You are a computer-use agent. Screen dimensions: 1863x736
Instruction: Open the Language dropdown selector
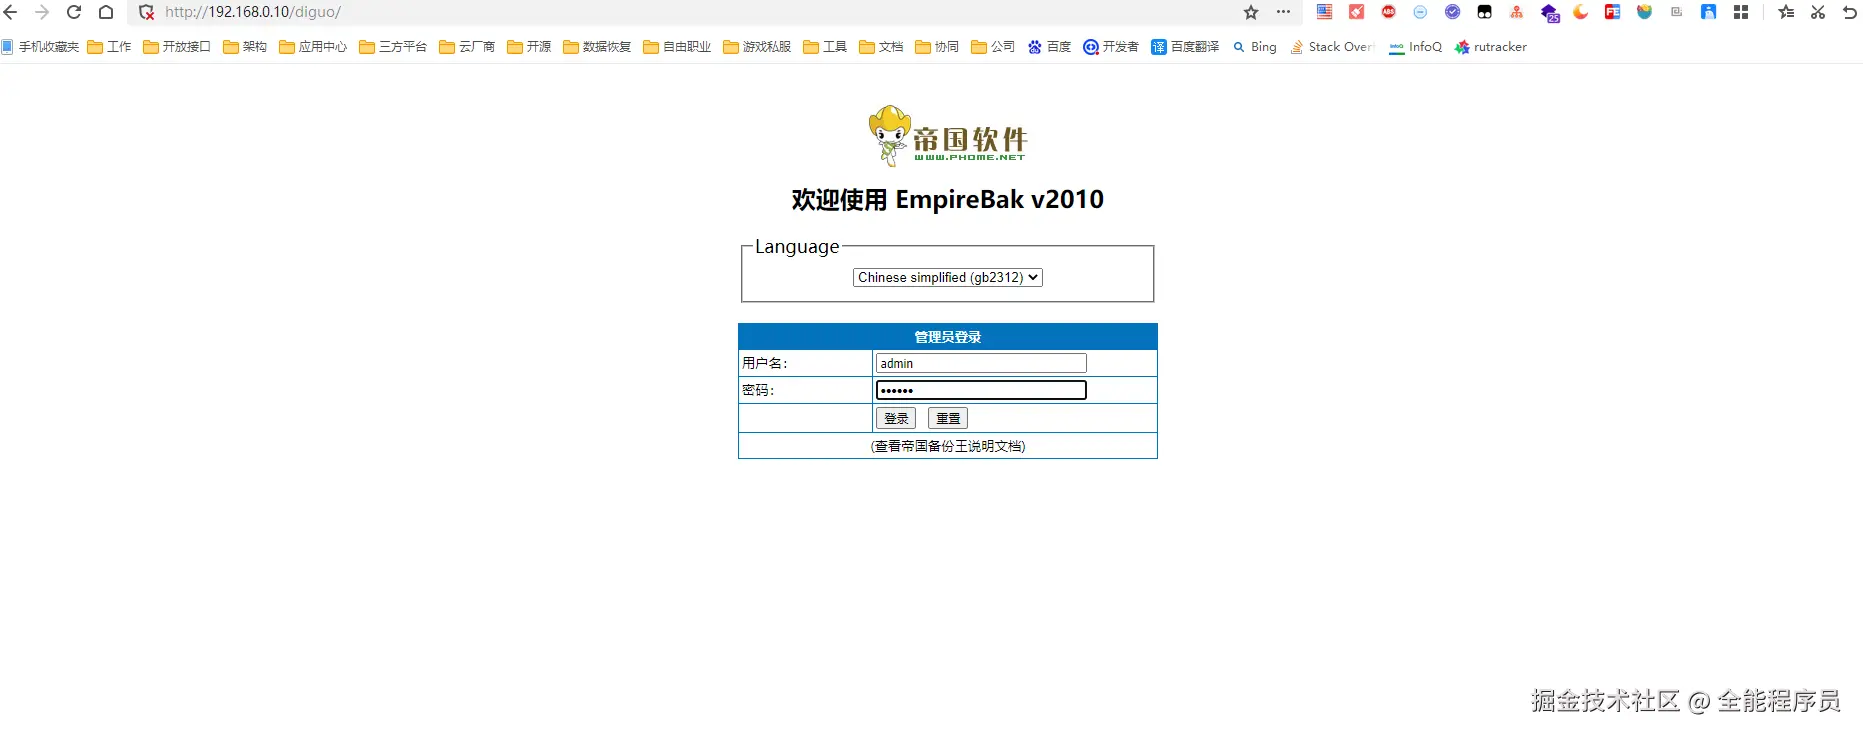tap(948, 277)
